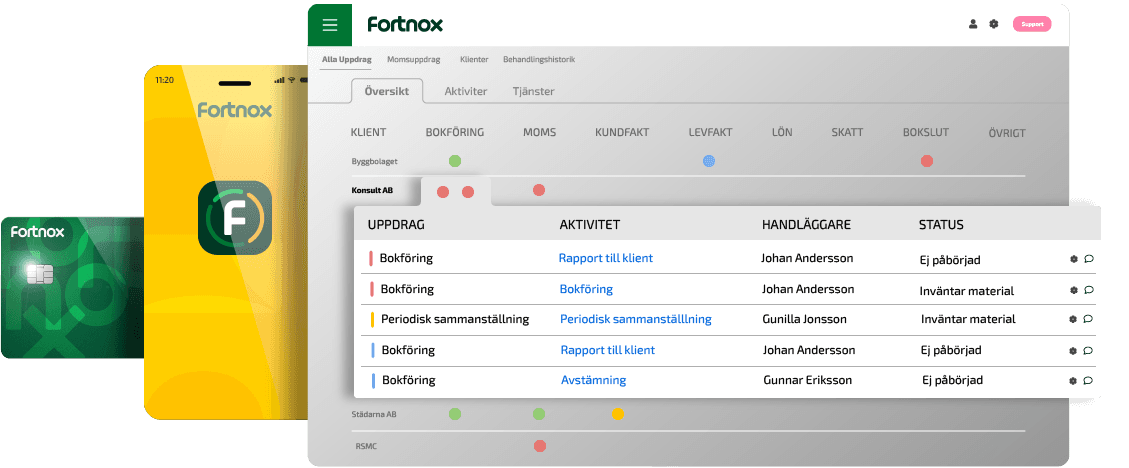The height and width of the screenshot is (468, 1129).
Task: Click Byggbolaget green Bokföring status dot
Action: 454,161
